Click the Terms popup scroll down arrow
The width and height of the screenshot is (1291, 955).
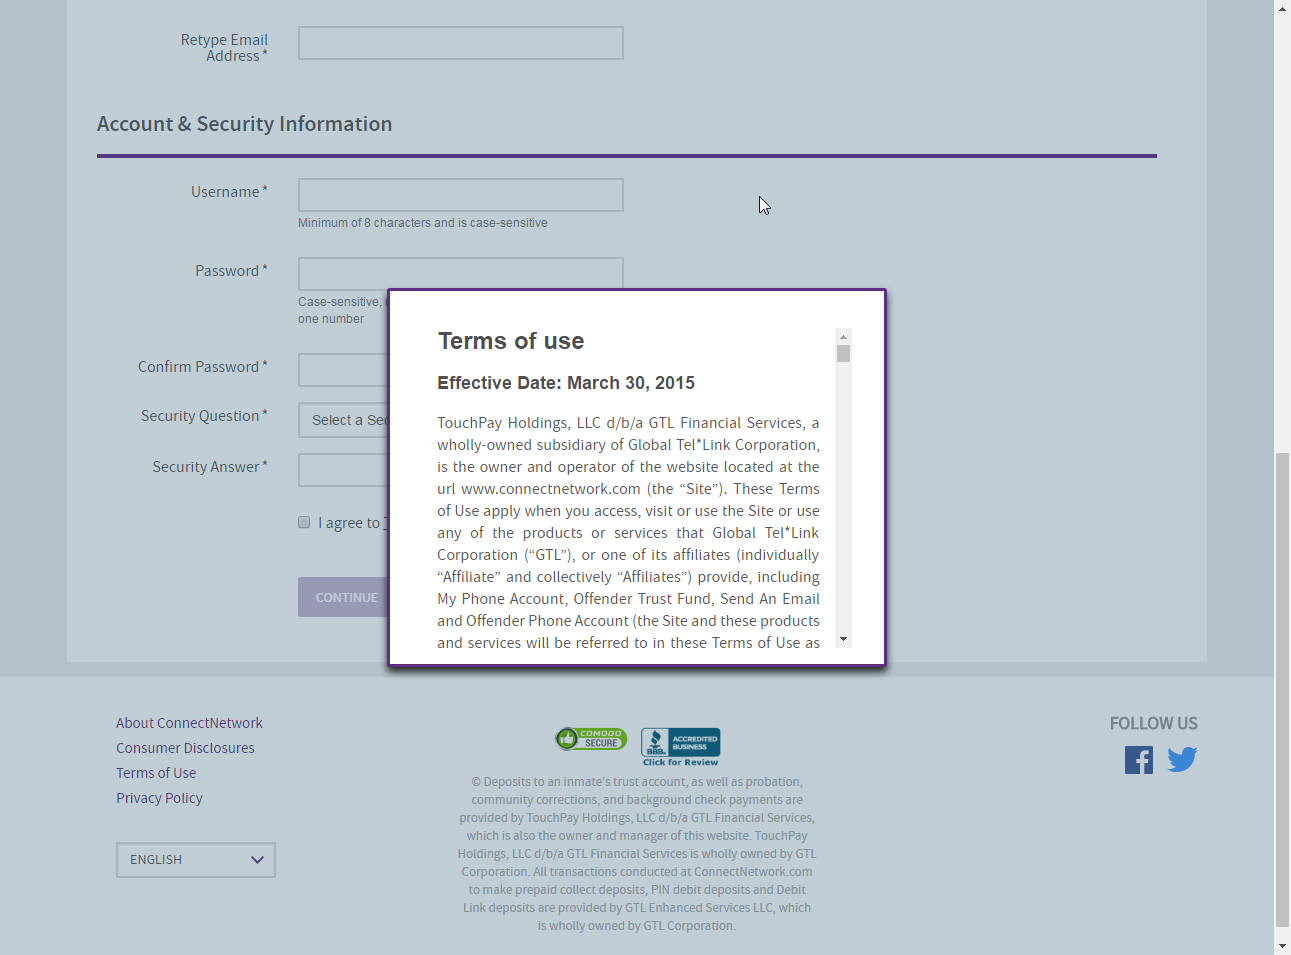[x=843, y=639]
